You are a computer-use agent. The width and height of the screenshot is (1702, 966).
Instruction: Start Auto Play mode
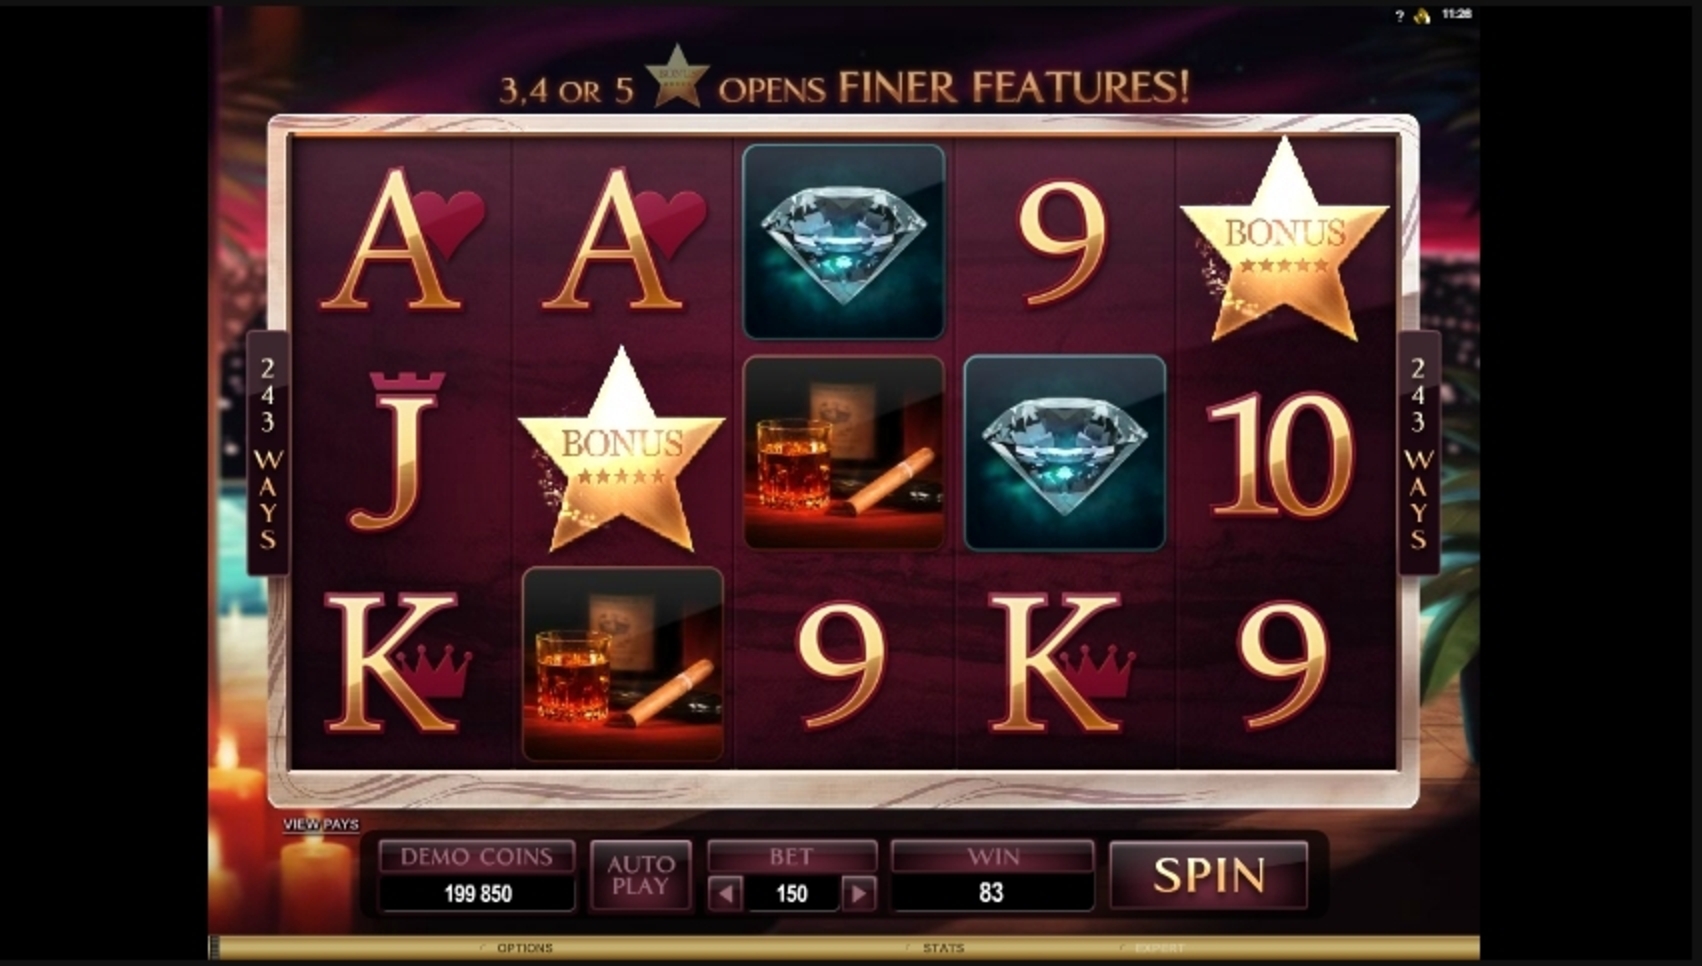pyautogui.click(x=640, y=875)
